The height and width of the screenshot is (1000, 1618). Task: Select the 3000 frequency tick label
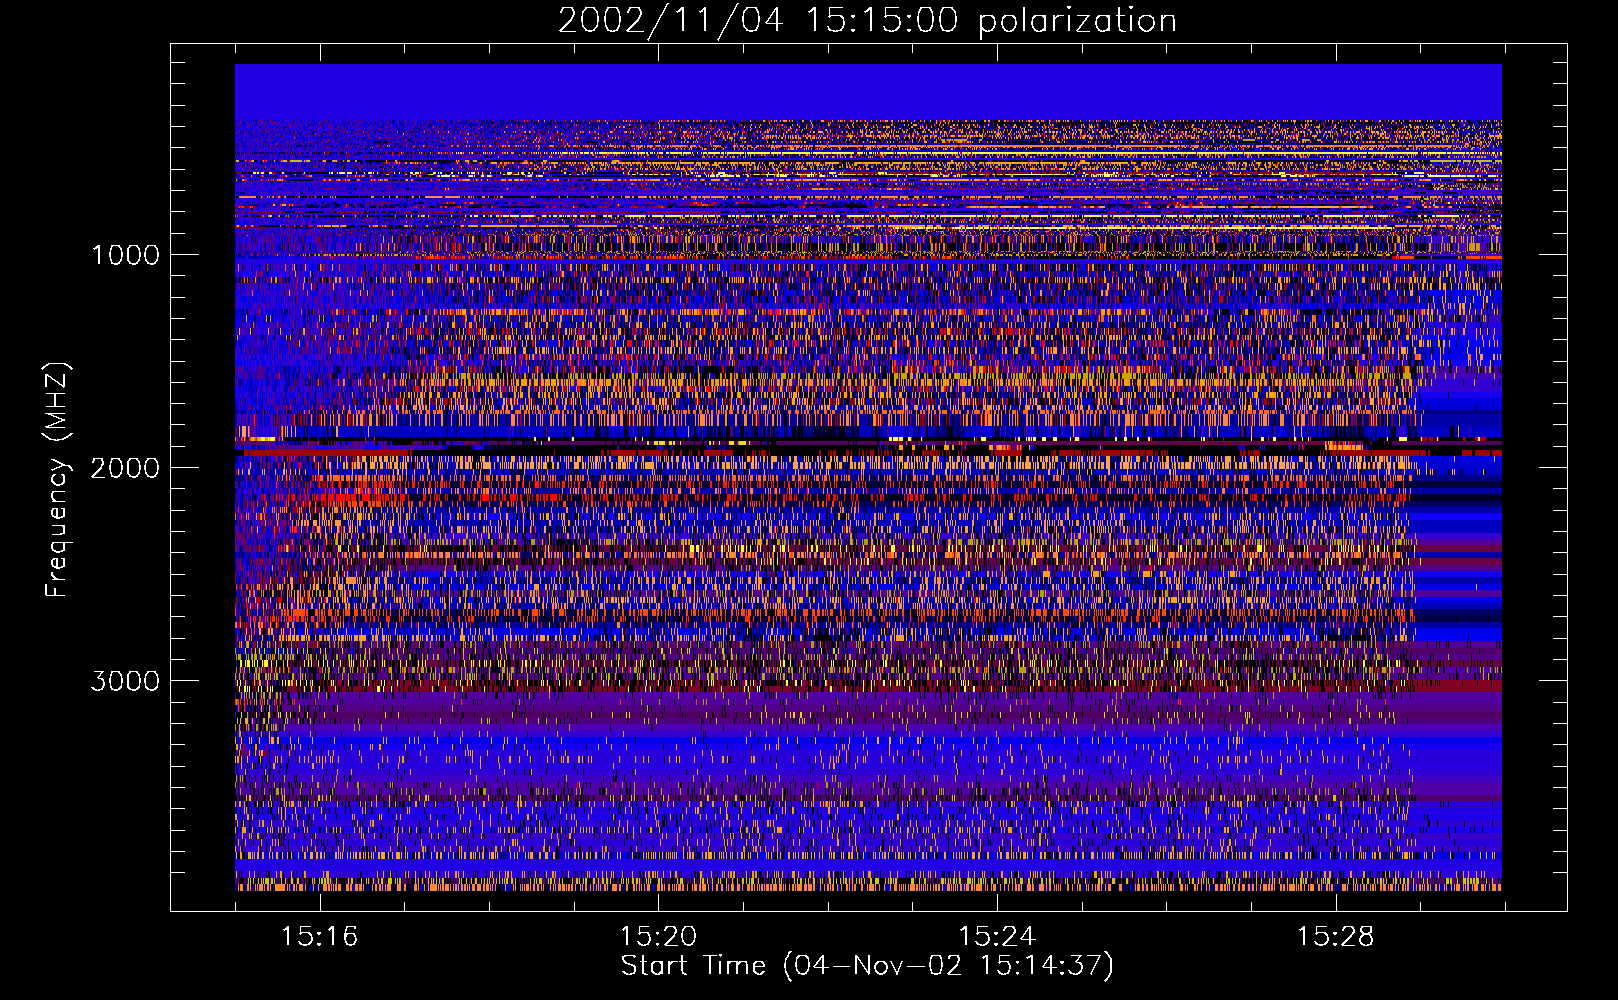125,681
